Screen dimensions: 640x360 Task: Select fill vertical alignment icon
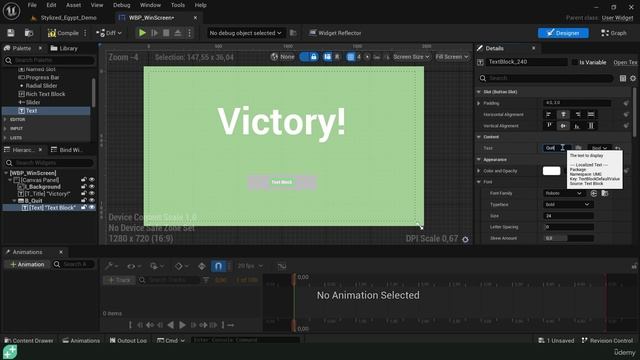(x=591, y=126)
